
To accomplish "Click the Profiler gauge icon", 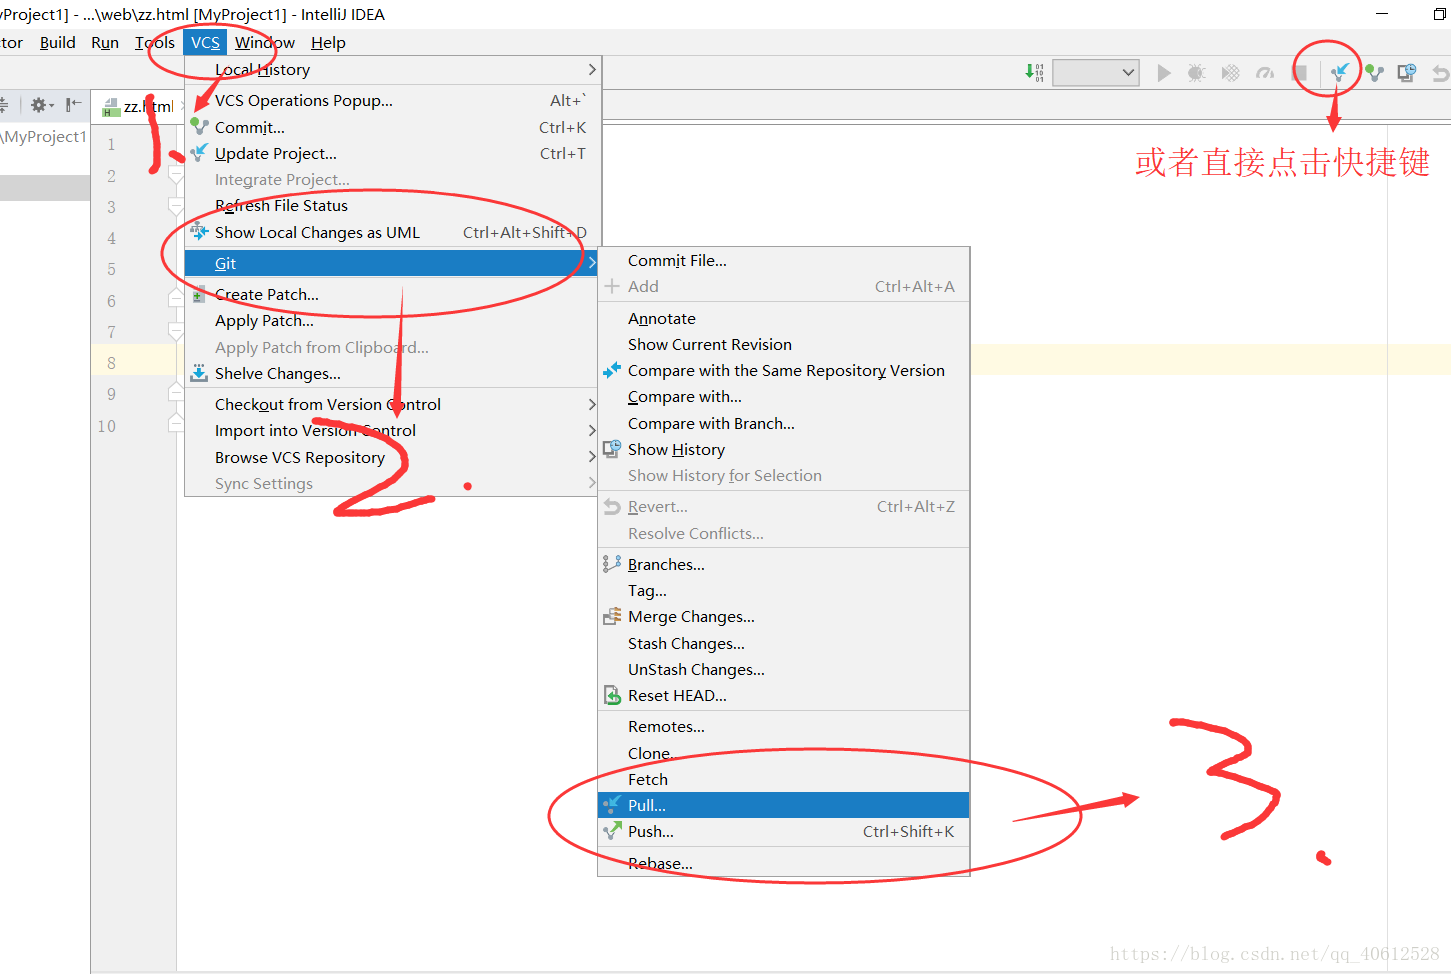I will [1265, 73].
